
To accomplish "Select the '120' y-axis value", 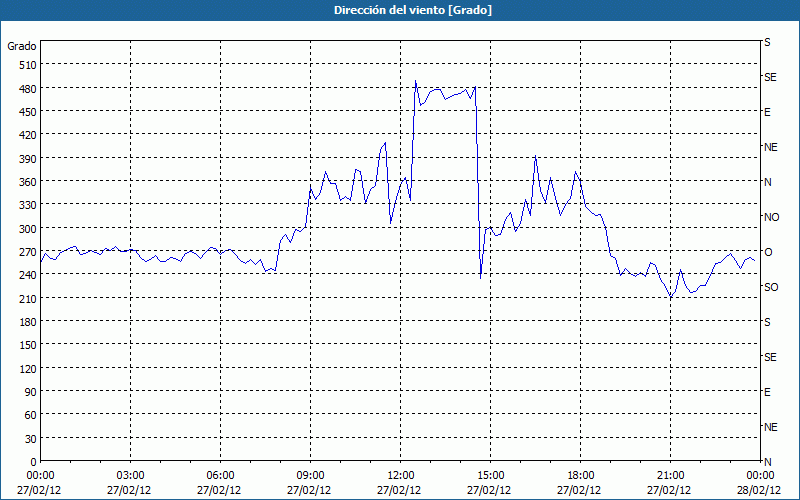I will pyautogui.click(x=28, y=369).
